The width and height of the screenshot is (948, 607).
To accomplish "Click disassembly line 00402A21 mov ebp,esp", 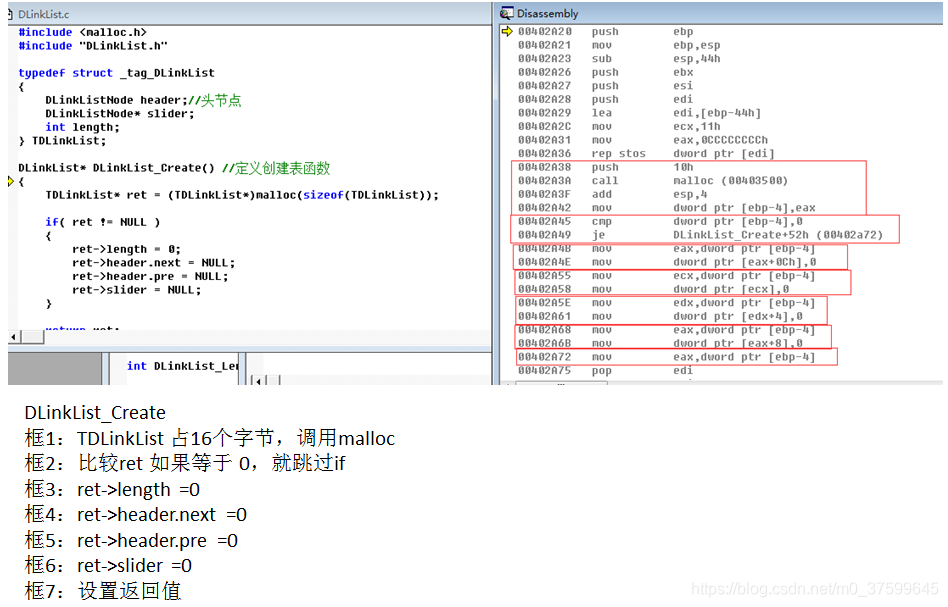I will coord(619,45).
